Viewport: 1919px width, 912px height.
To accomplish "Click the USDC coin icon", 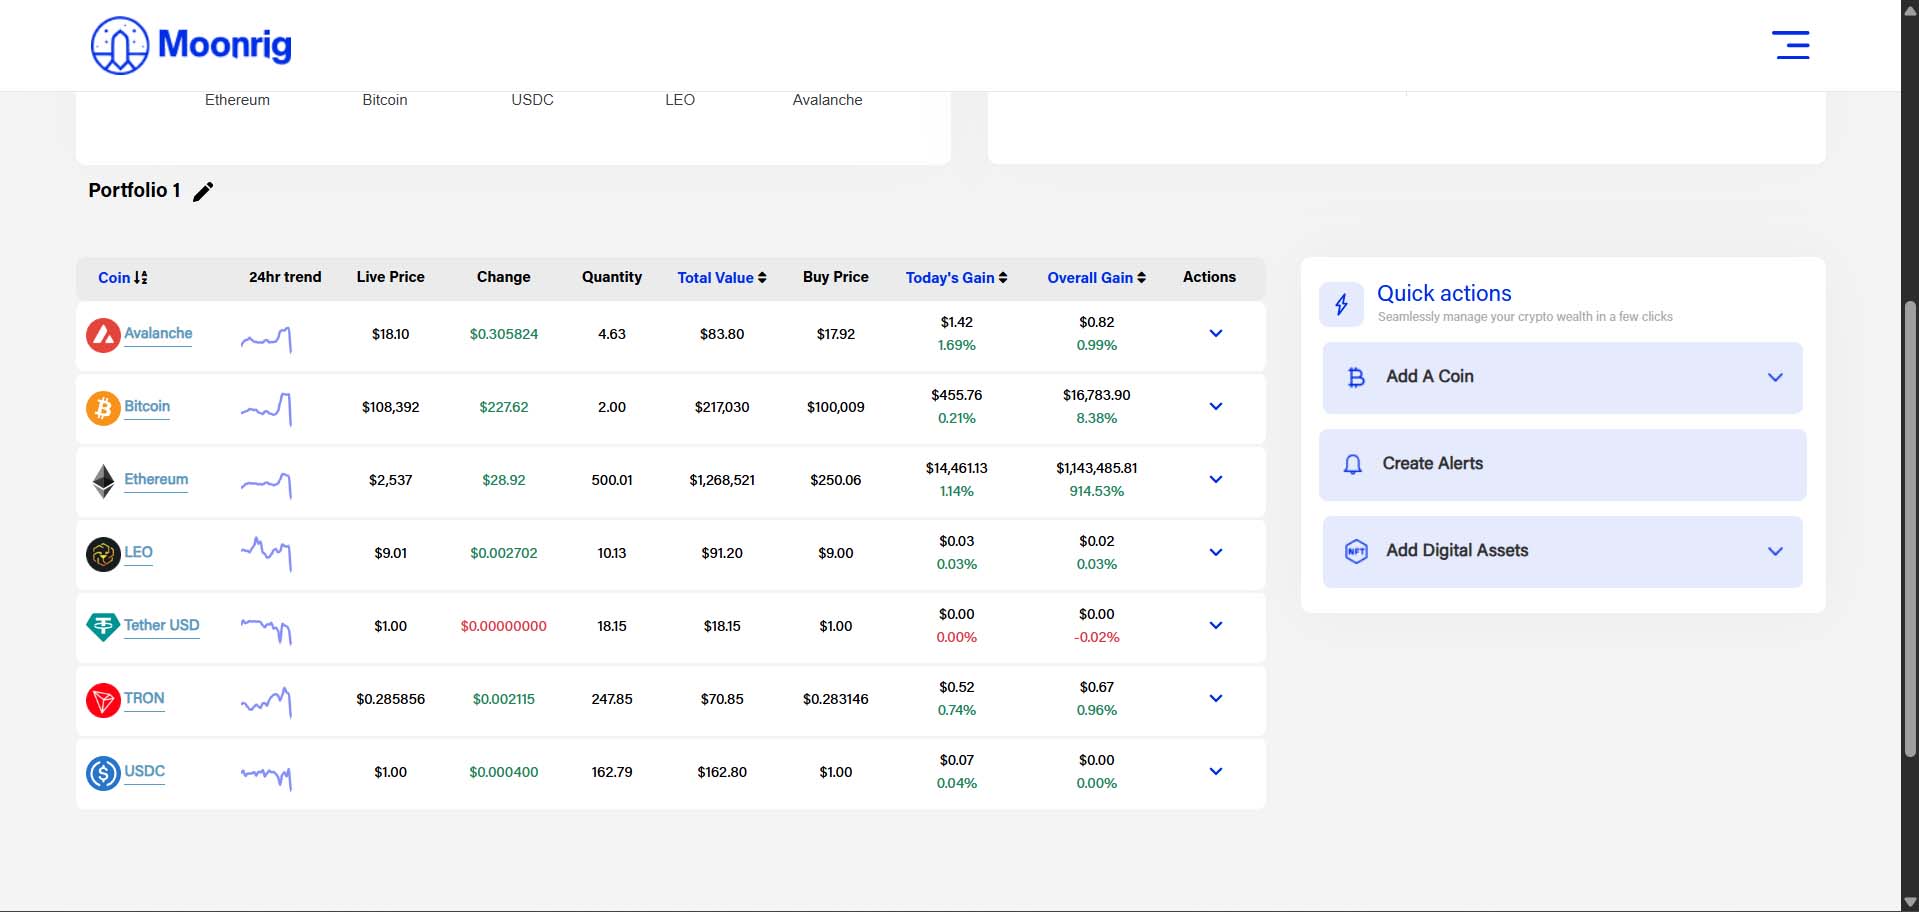I will pos(103,773).
